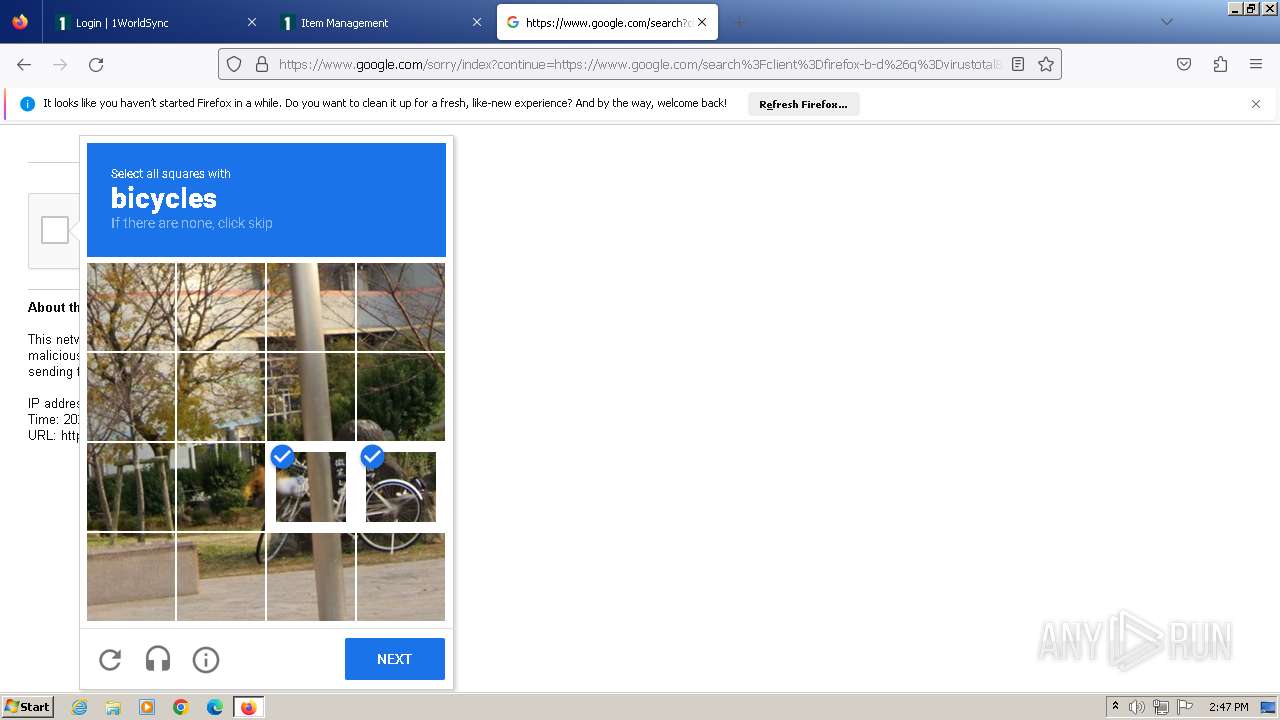Dismiss the Firefox notification bar

click(1256, 104)
